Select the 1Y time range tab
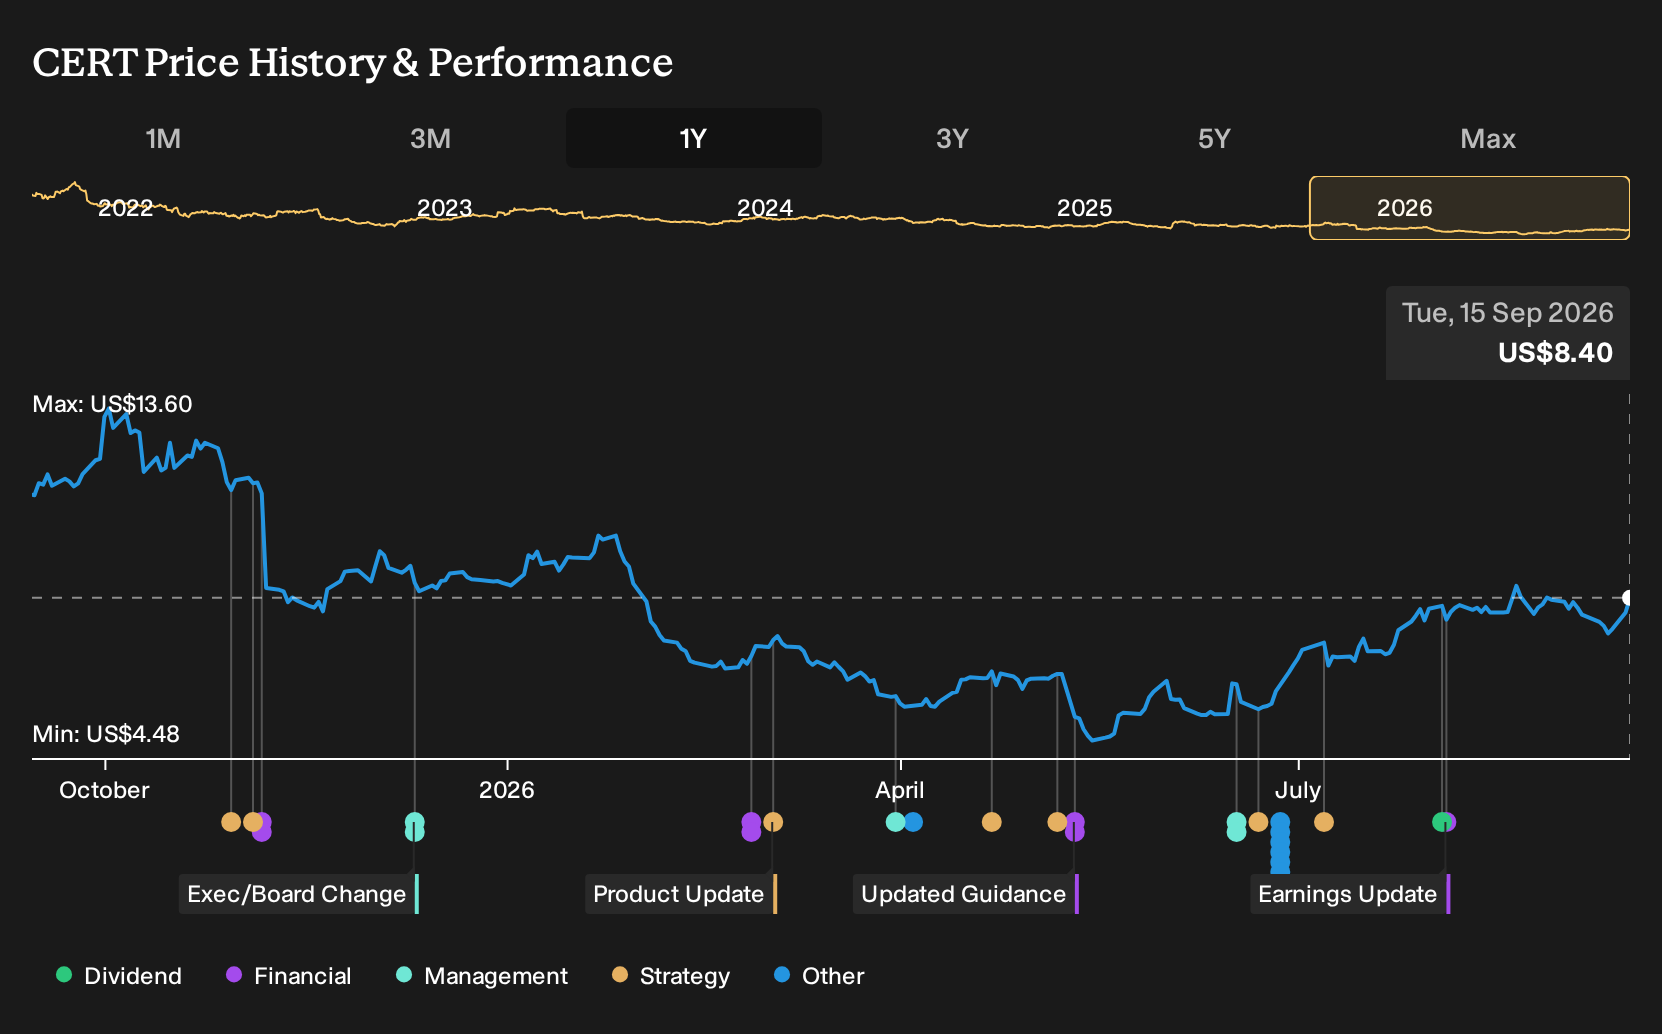This screenshot has height=1034, width=1662. 694,138
